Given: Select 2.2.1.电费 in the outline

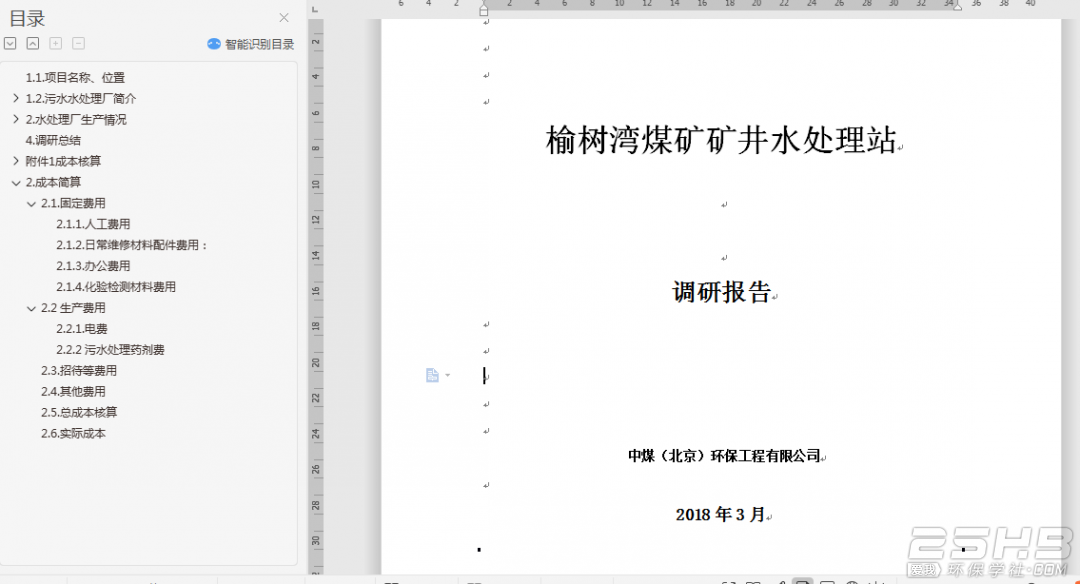Looking at the screenshot, I should 82,328.
